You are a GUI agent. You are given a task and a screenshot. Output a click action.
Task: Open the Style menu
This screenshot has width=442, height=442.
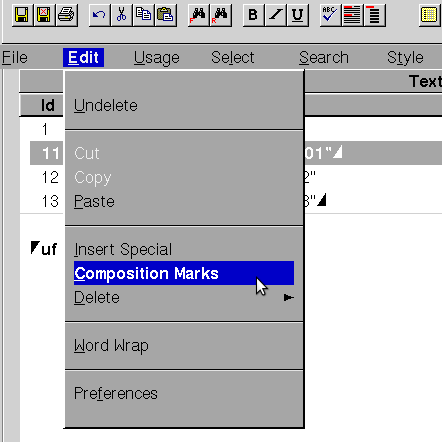pyautogui.click(x=405, y=58)
